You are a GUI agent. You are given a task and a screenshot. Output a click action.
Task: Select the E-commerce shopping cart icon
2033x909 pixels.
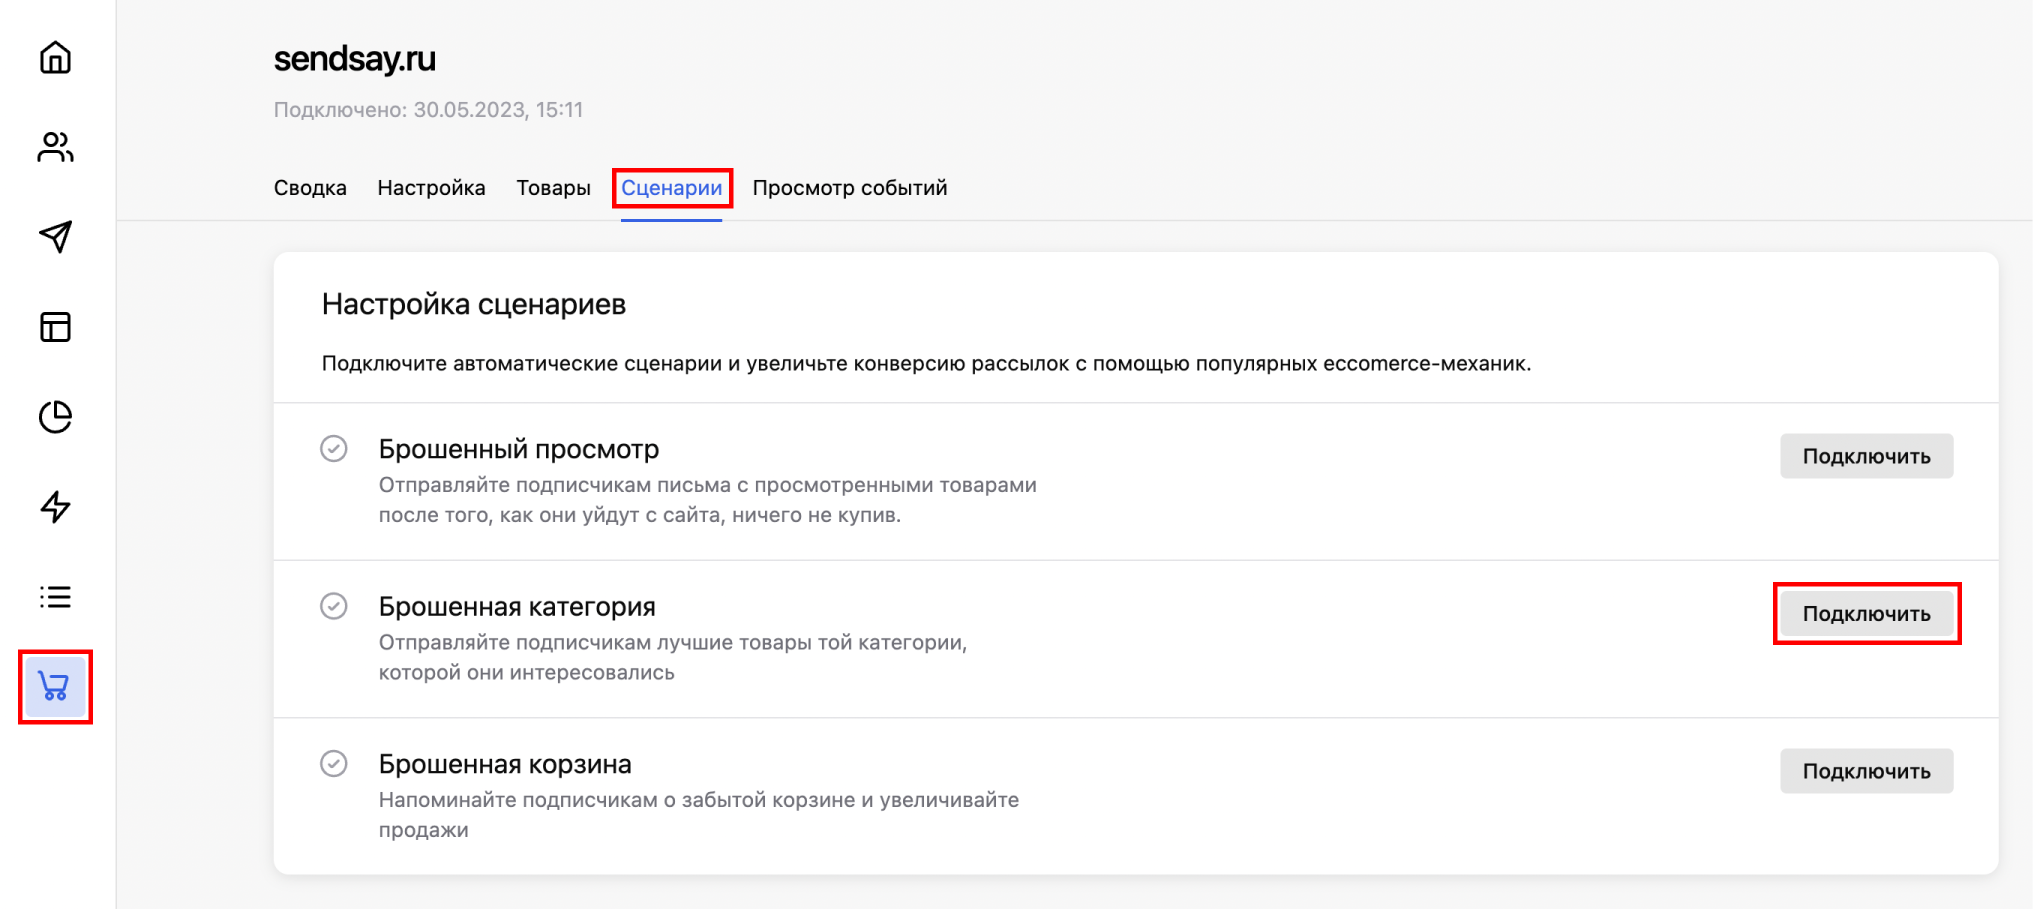(x=55, y=687)
